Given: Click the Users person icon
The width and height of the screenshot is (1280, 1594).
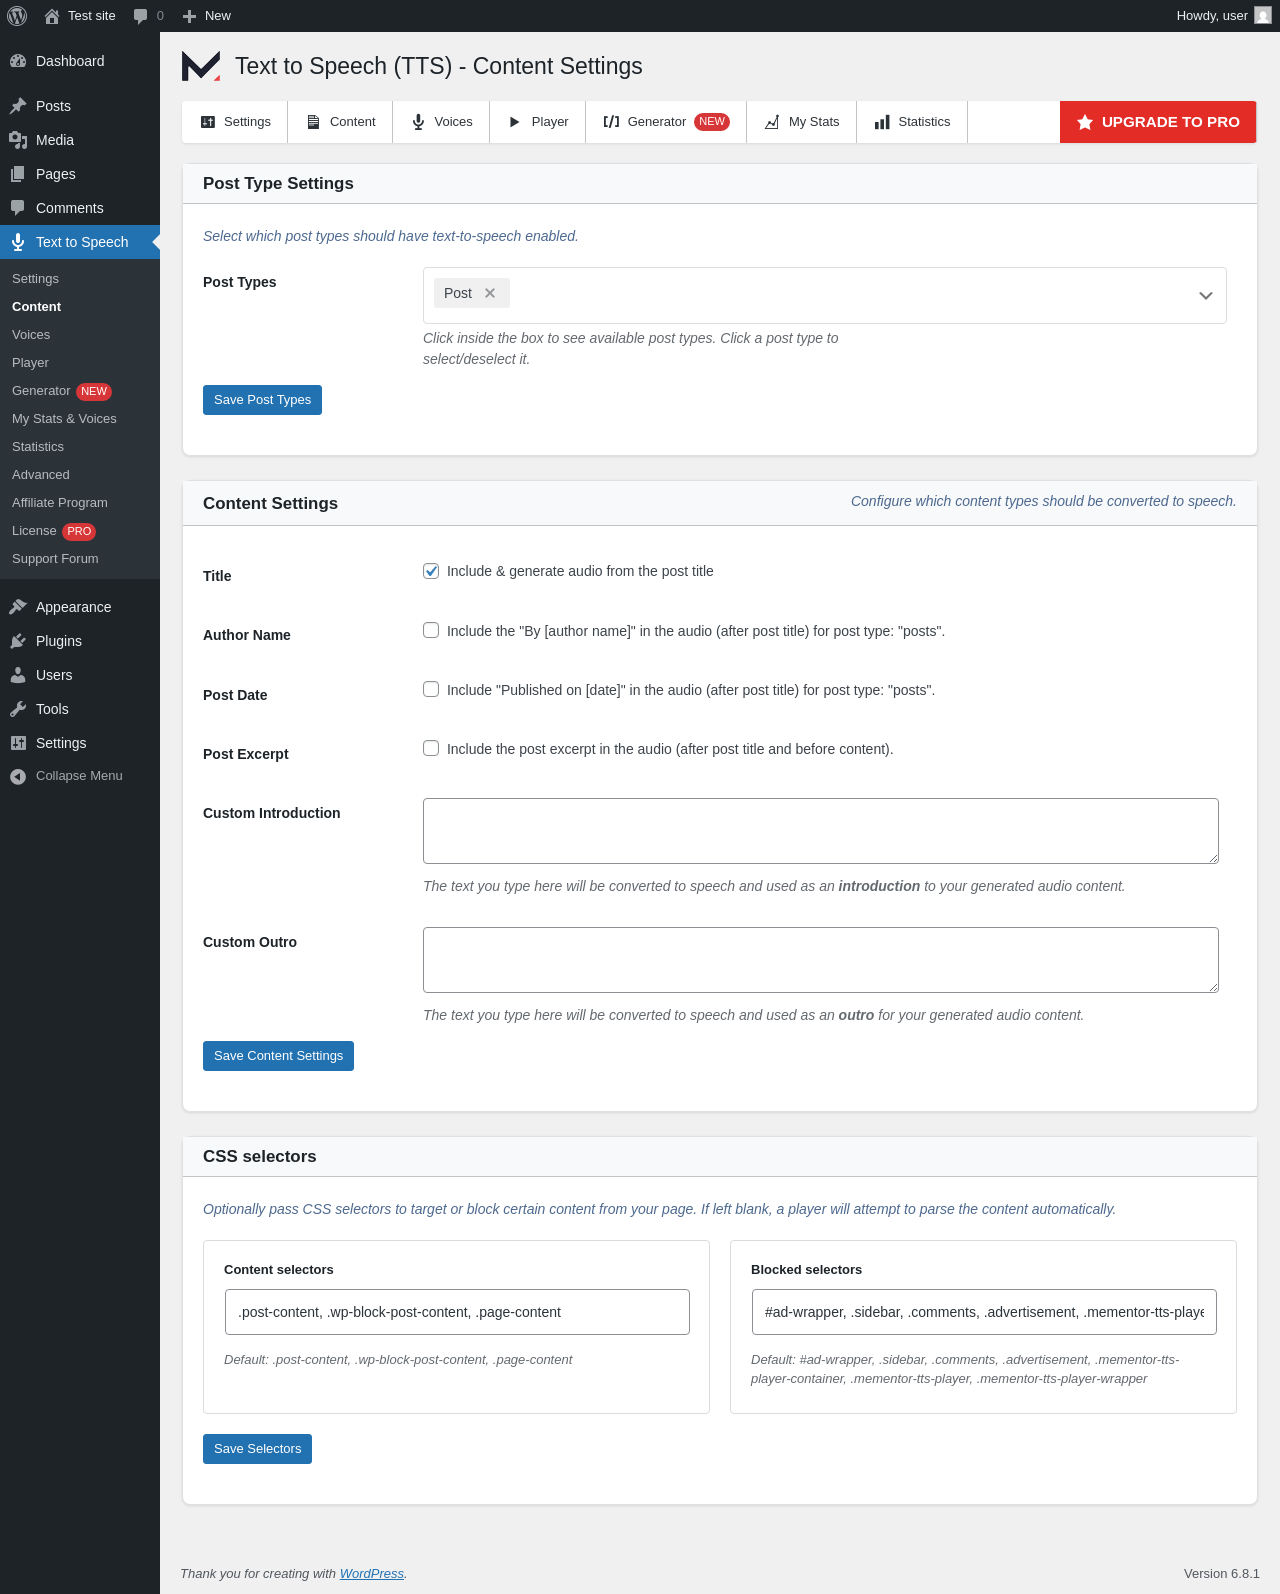Looking at the screenshot, I should [x=18, y=675].
